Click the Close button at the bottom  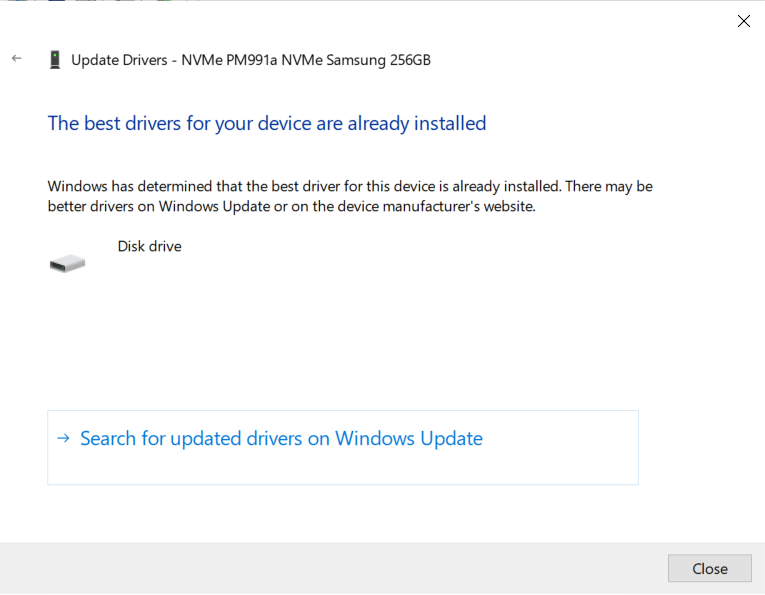click(x=709, y=568)
